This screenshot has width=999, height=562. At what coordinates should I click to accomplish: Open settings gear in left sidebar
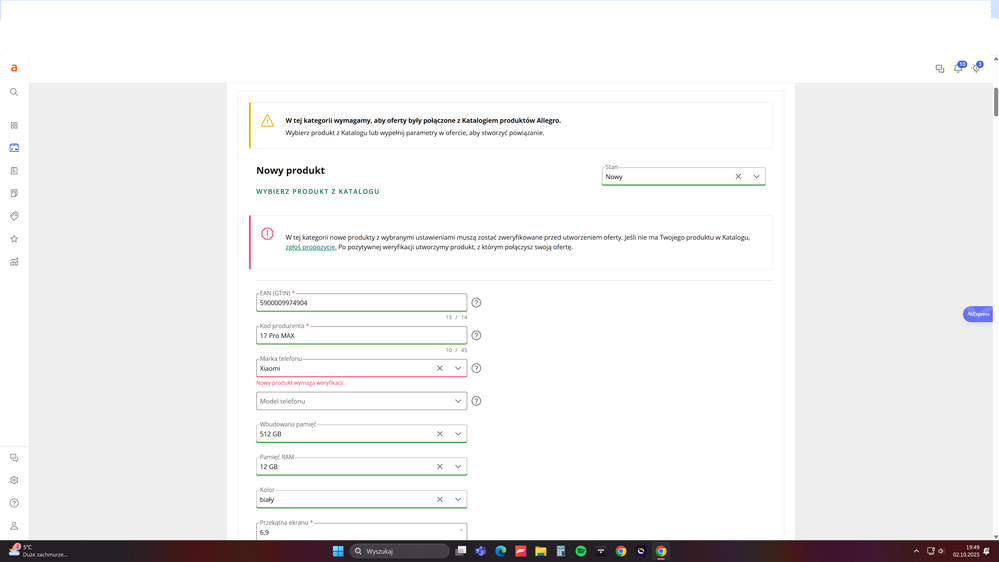14,480
